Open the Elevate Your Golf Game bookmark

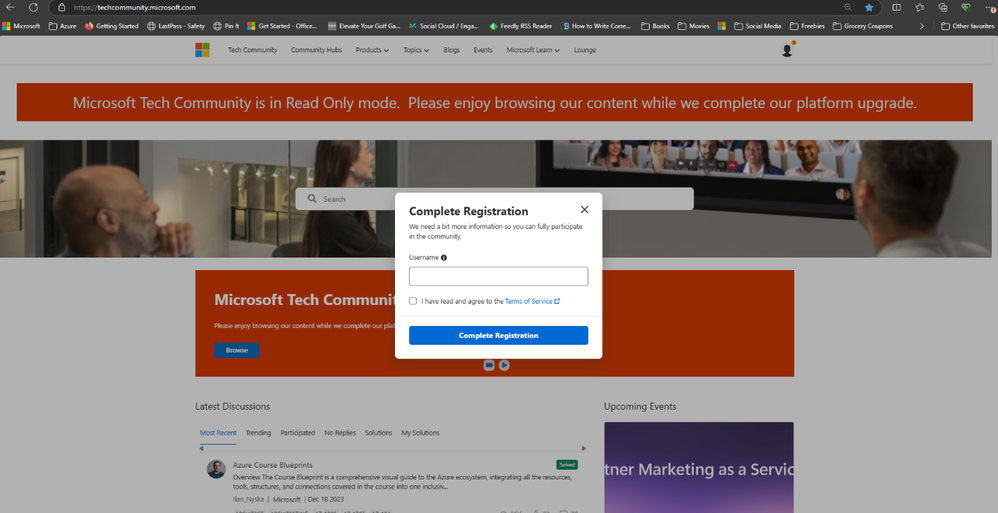point(364,26)
